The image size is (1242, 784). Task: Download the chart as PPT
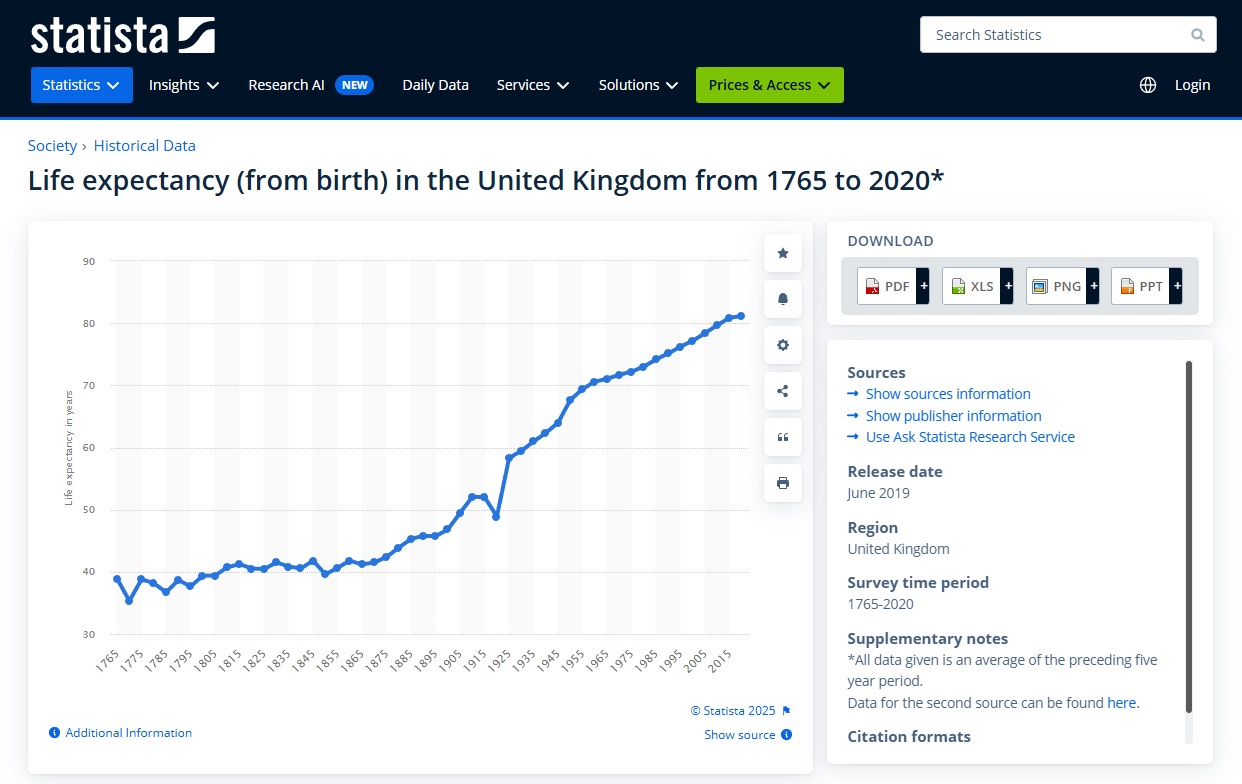[1146, 286]
